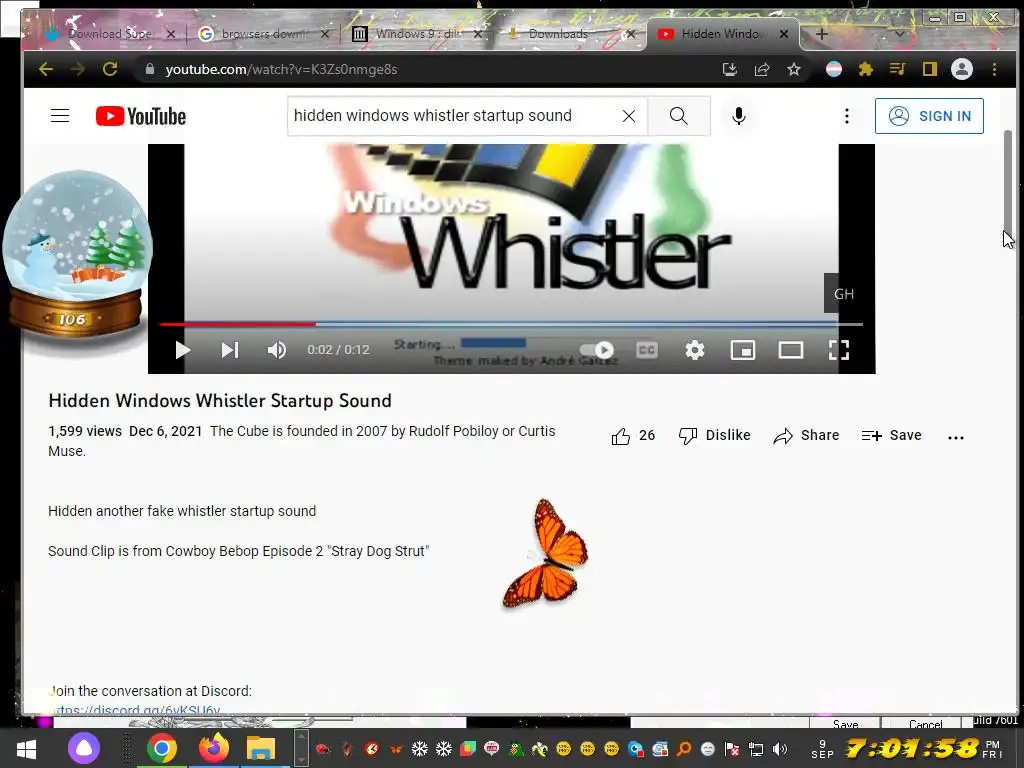Install app via the address bar download icon
1024x768 pixels.
tap(729, 69)
